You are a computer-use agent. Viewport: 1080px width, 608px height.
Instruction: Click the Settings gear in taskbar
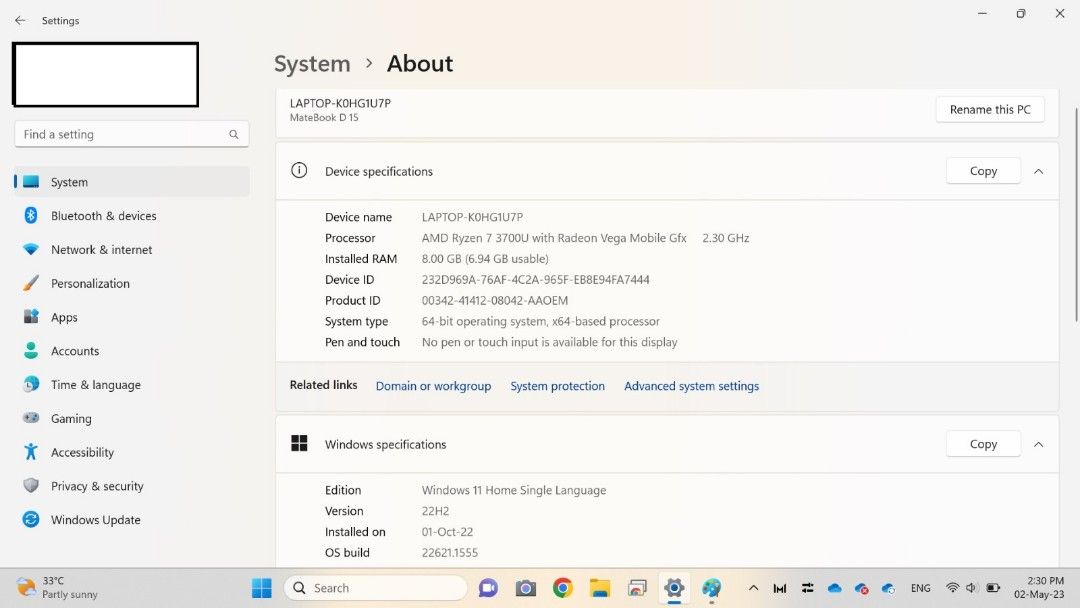click(674, 588)
